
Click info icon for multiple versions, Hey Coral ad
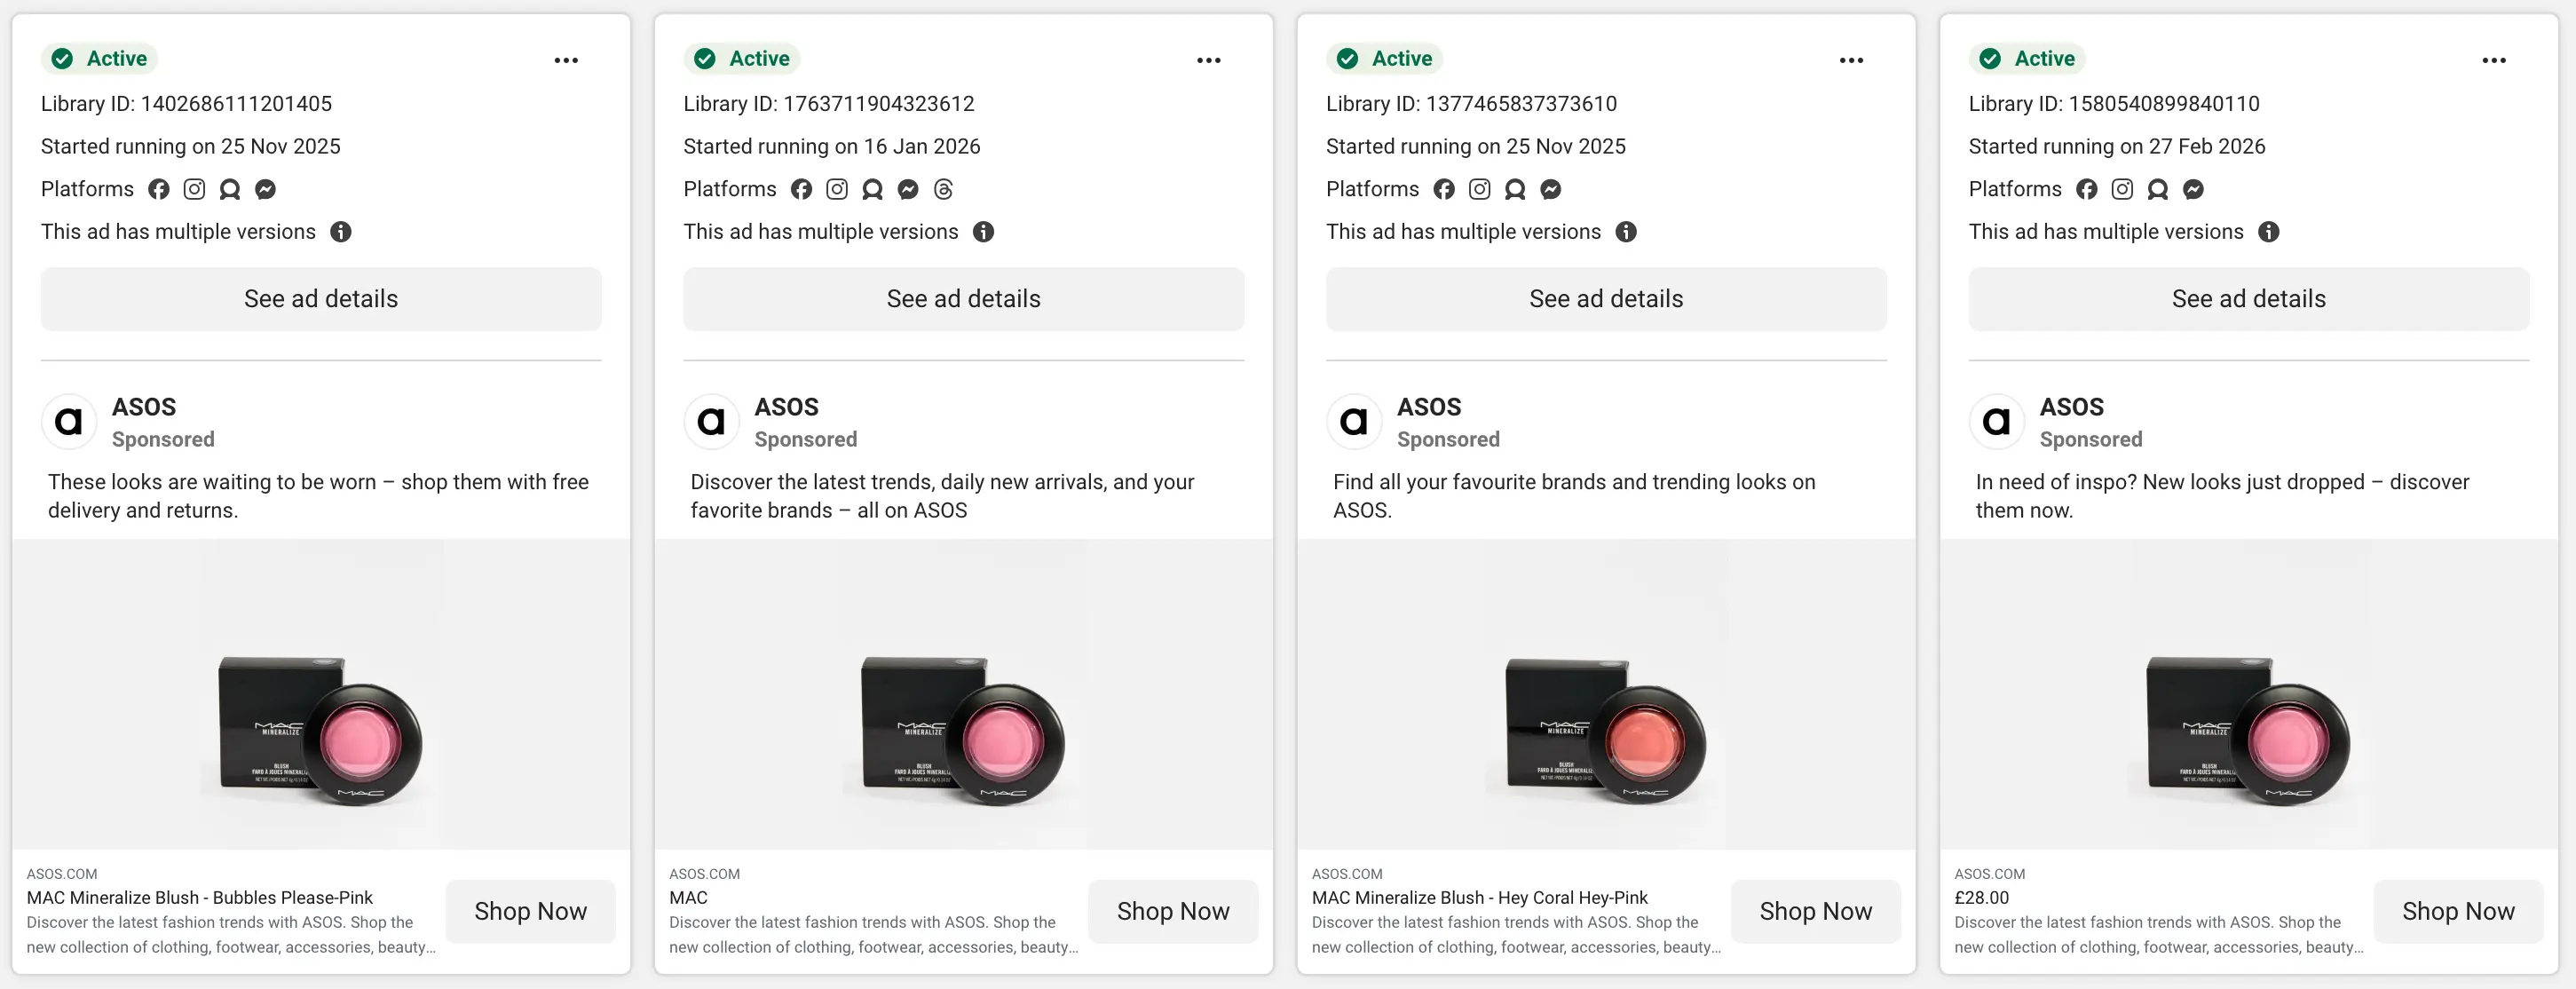coord(1626,232)
